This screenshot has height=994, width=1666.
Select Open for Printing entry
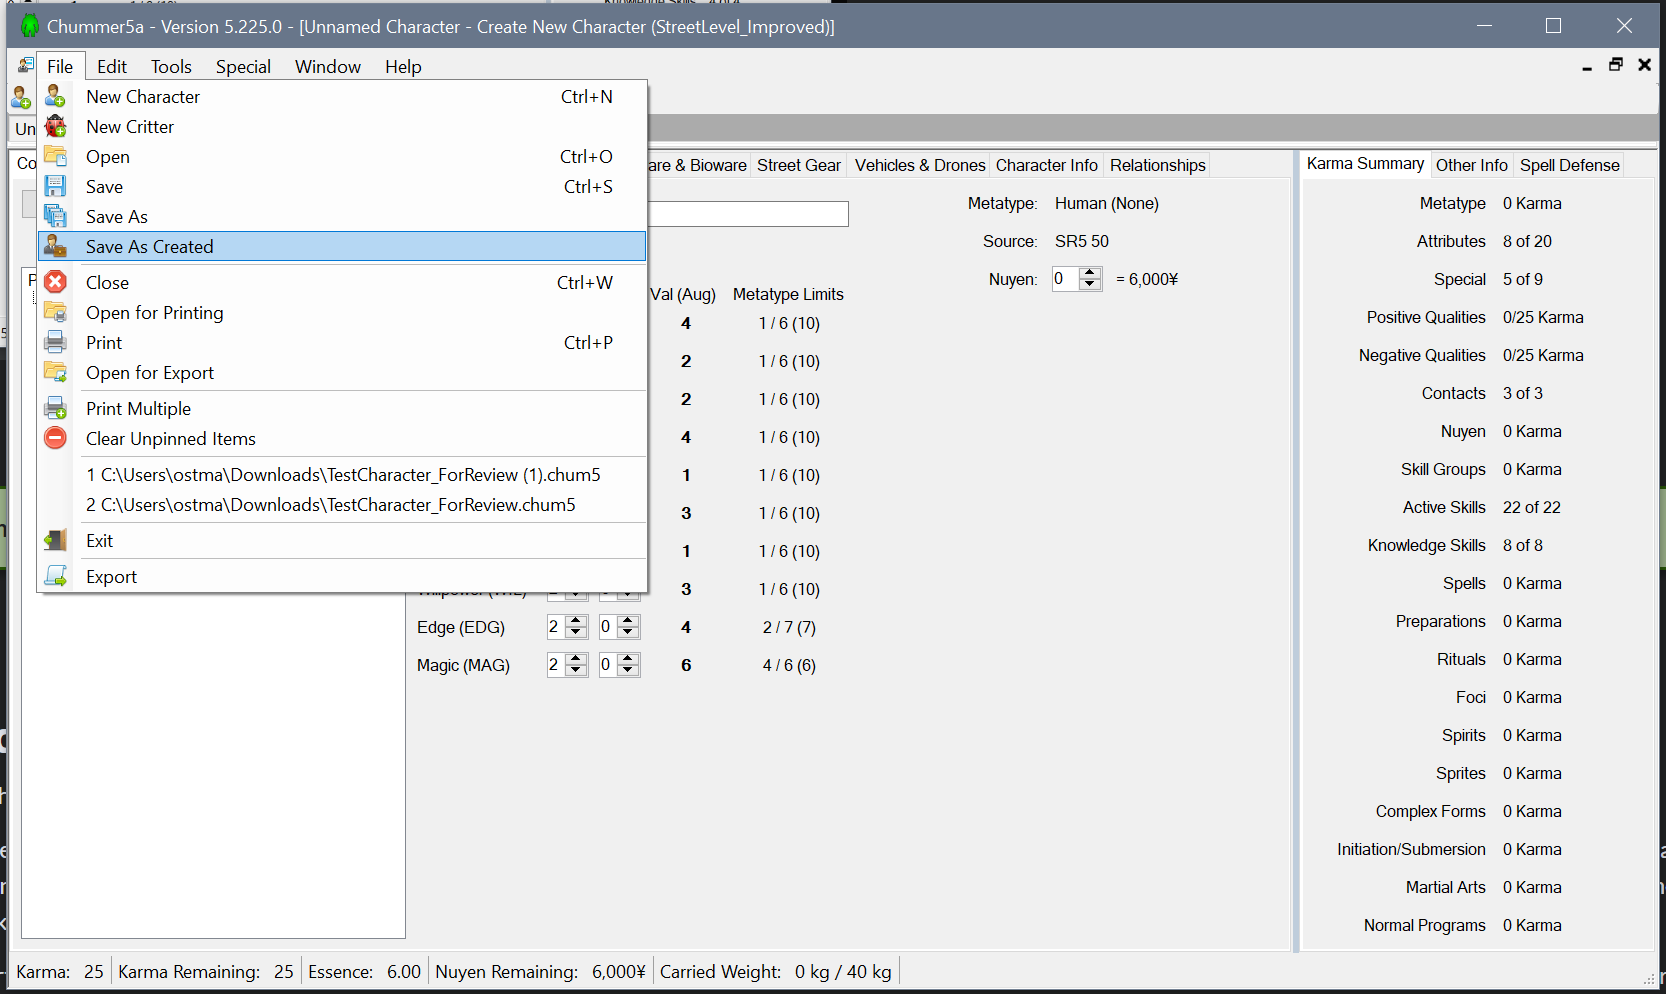[342, 312]
